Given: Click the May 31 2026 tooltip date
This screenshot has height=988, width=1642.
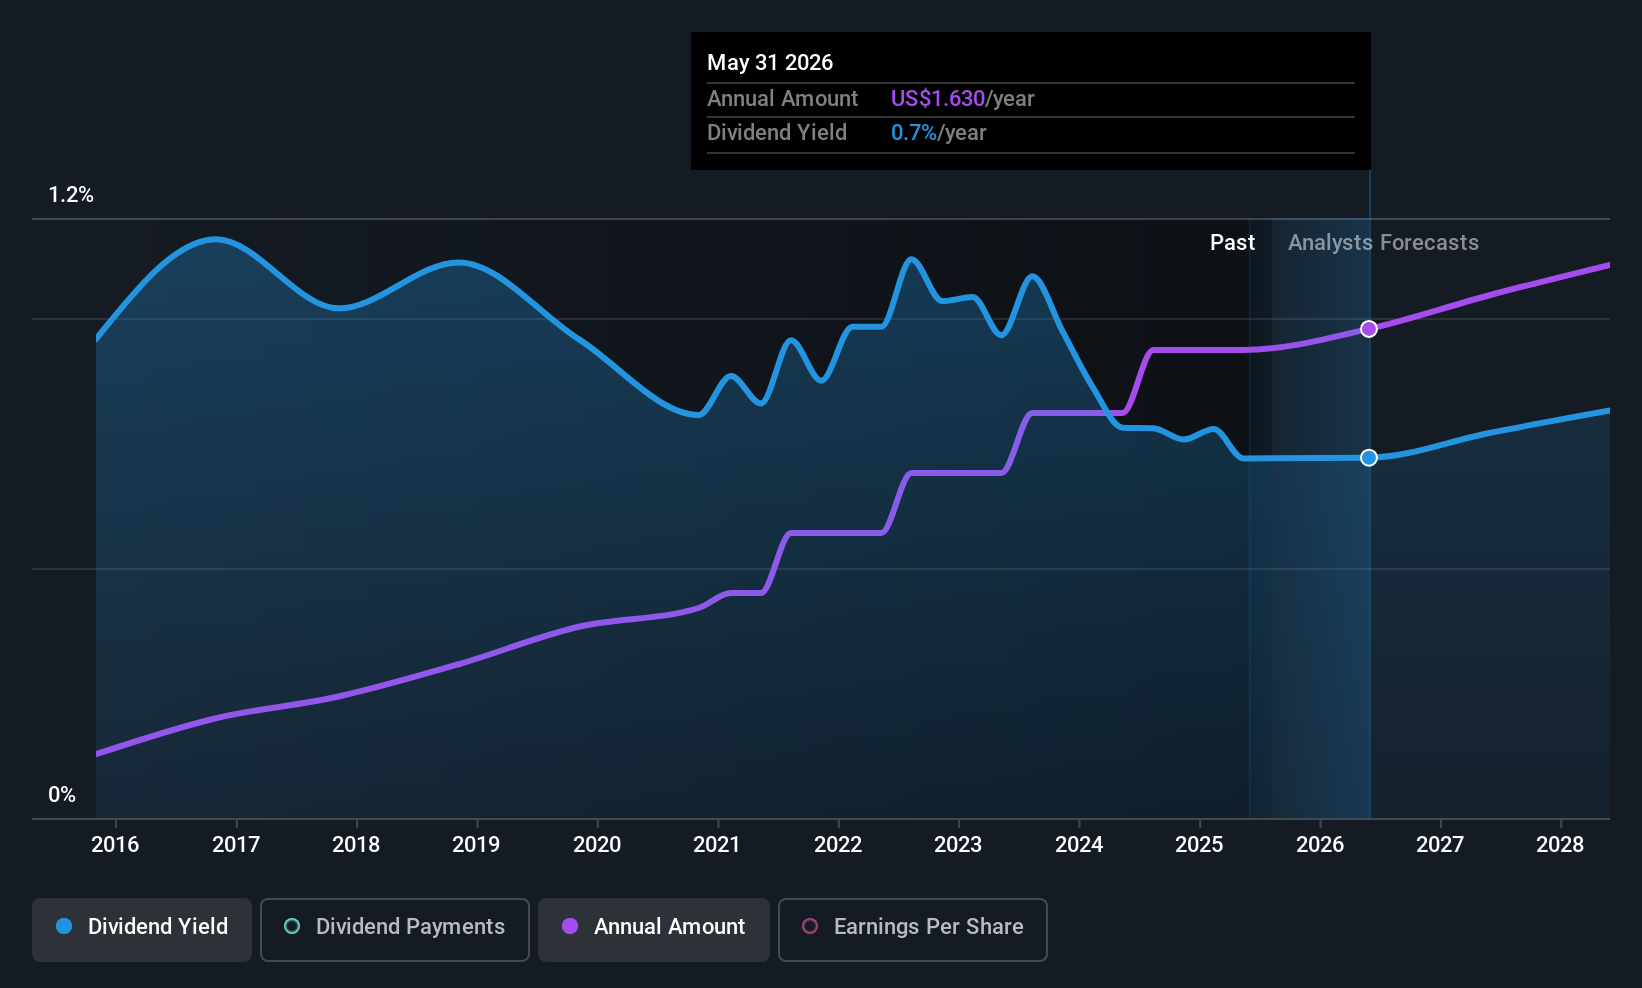Looking at the screenshot, I should 770,62.
